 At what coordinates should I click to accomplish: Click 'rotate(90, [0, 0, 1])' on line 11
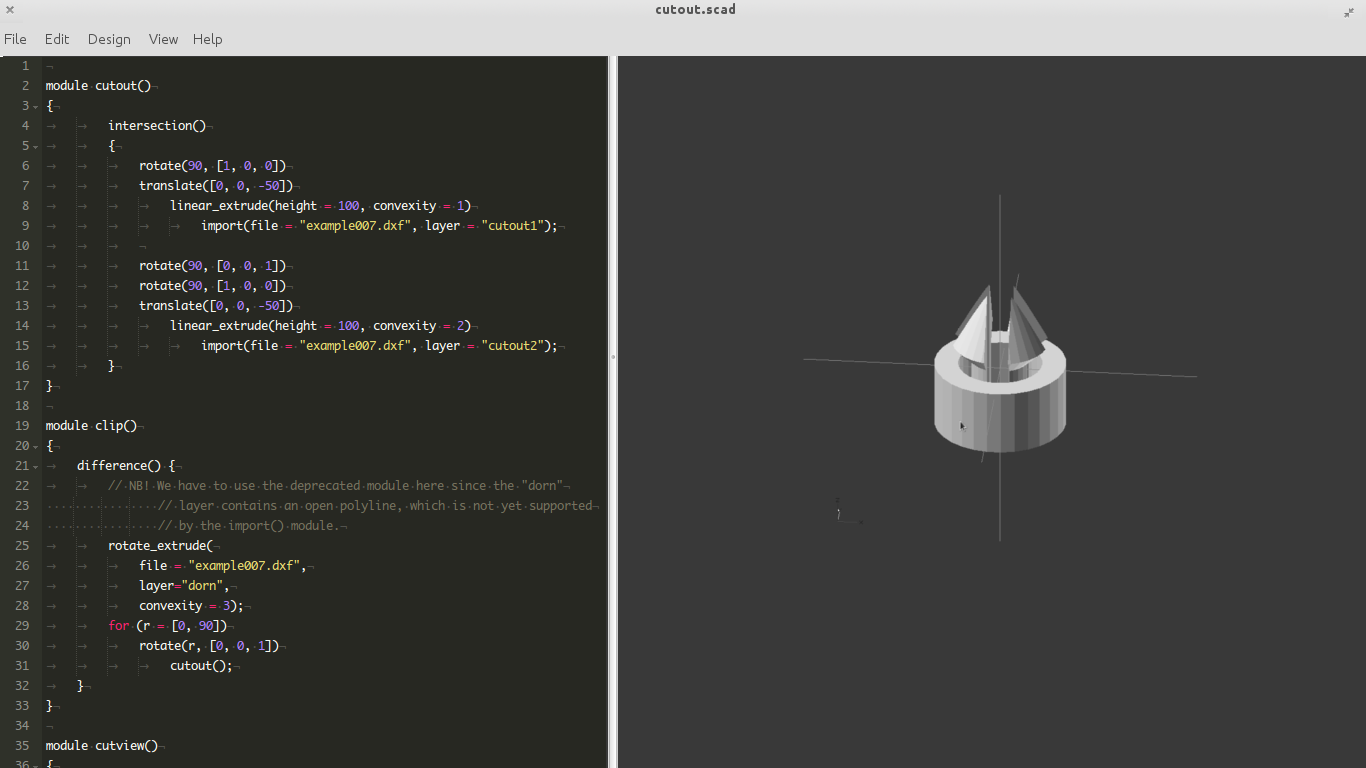[213, 266]
